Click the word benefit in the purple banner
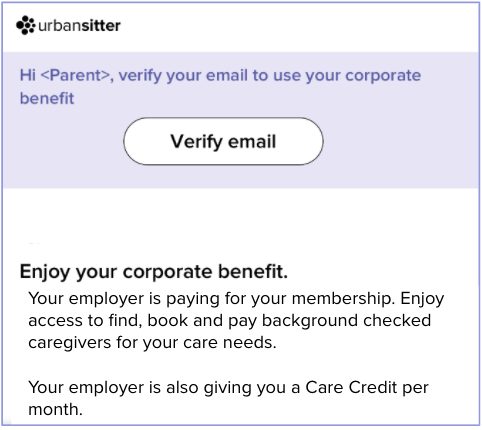This screenshot has height=430, width=482. click(47, 98)
